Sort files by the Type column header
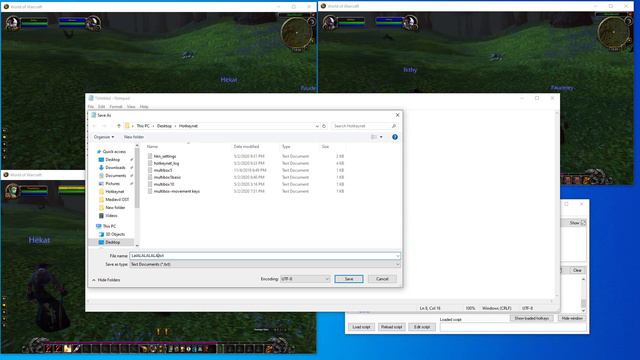Screen dimensions: 640x360 (x=286, y=147)
